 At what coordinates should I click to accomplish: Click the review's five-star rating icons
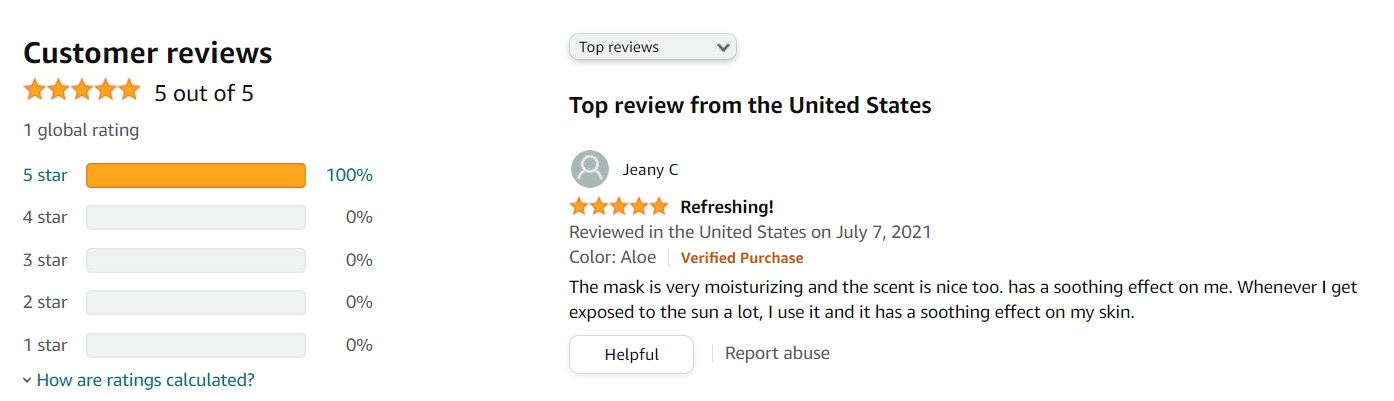pos(618,207)
